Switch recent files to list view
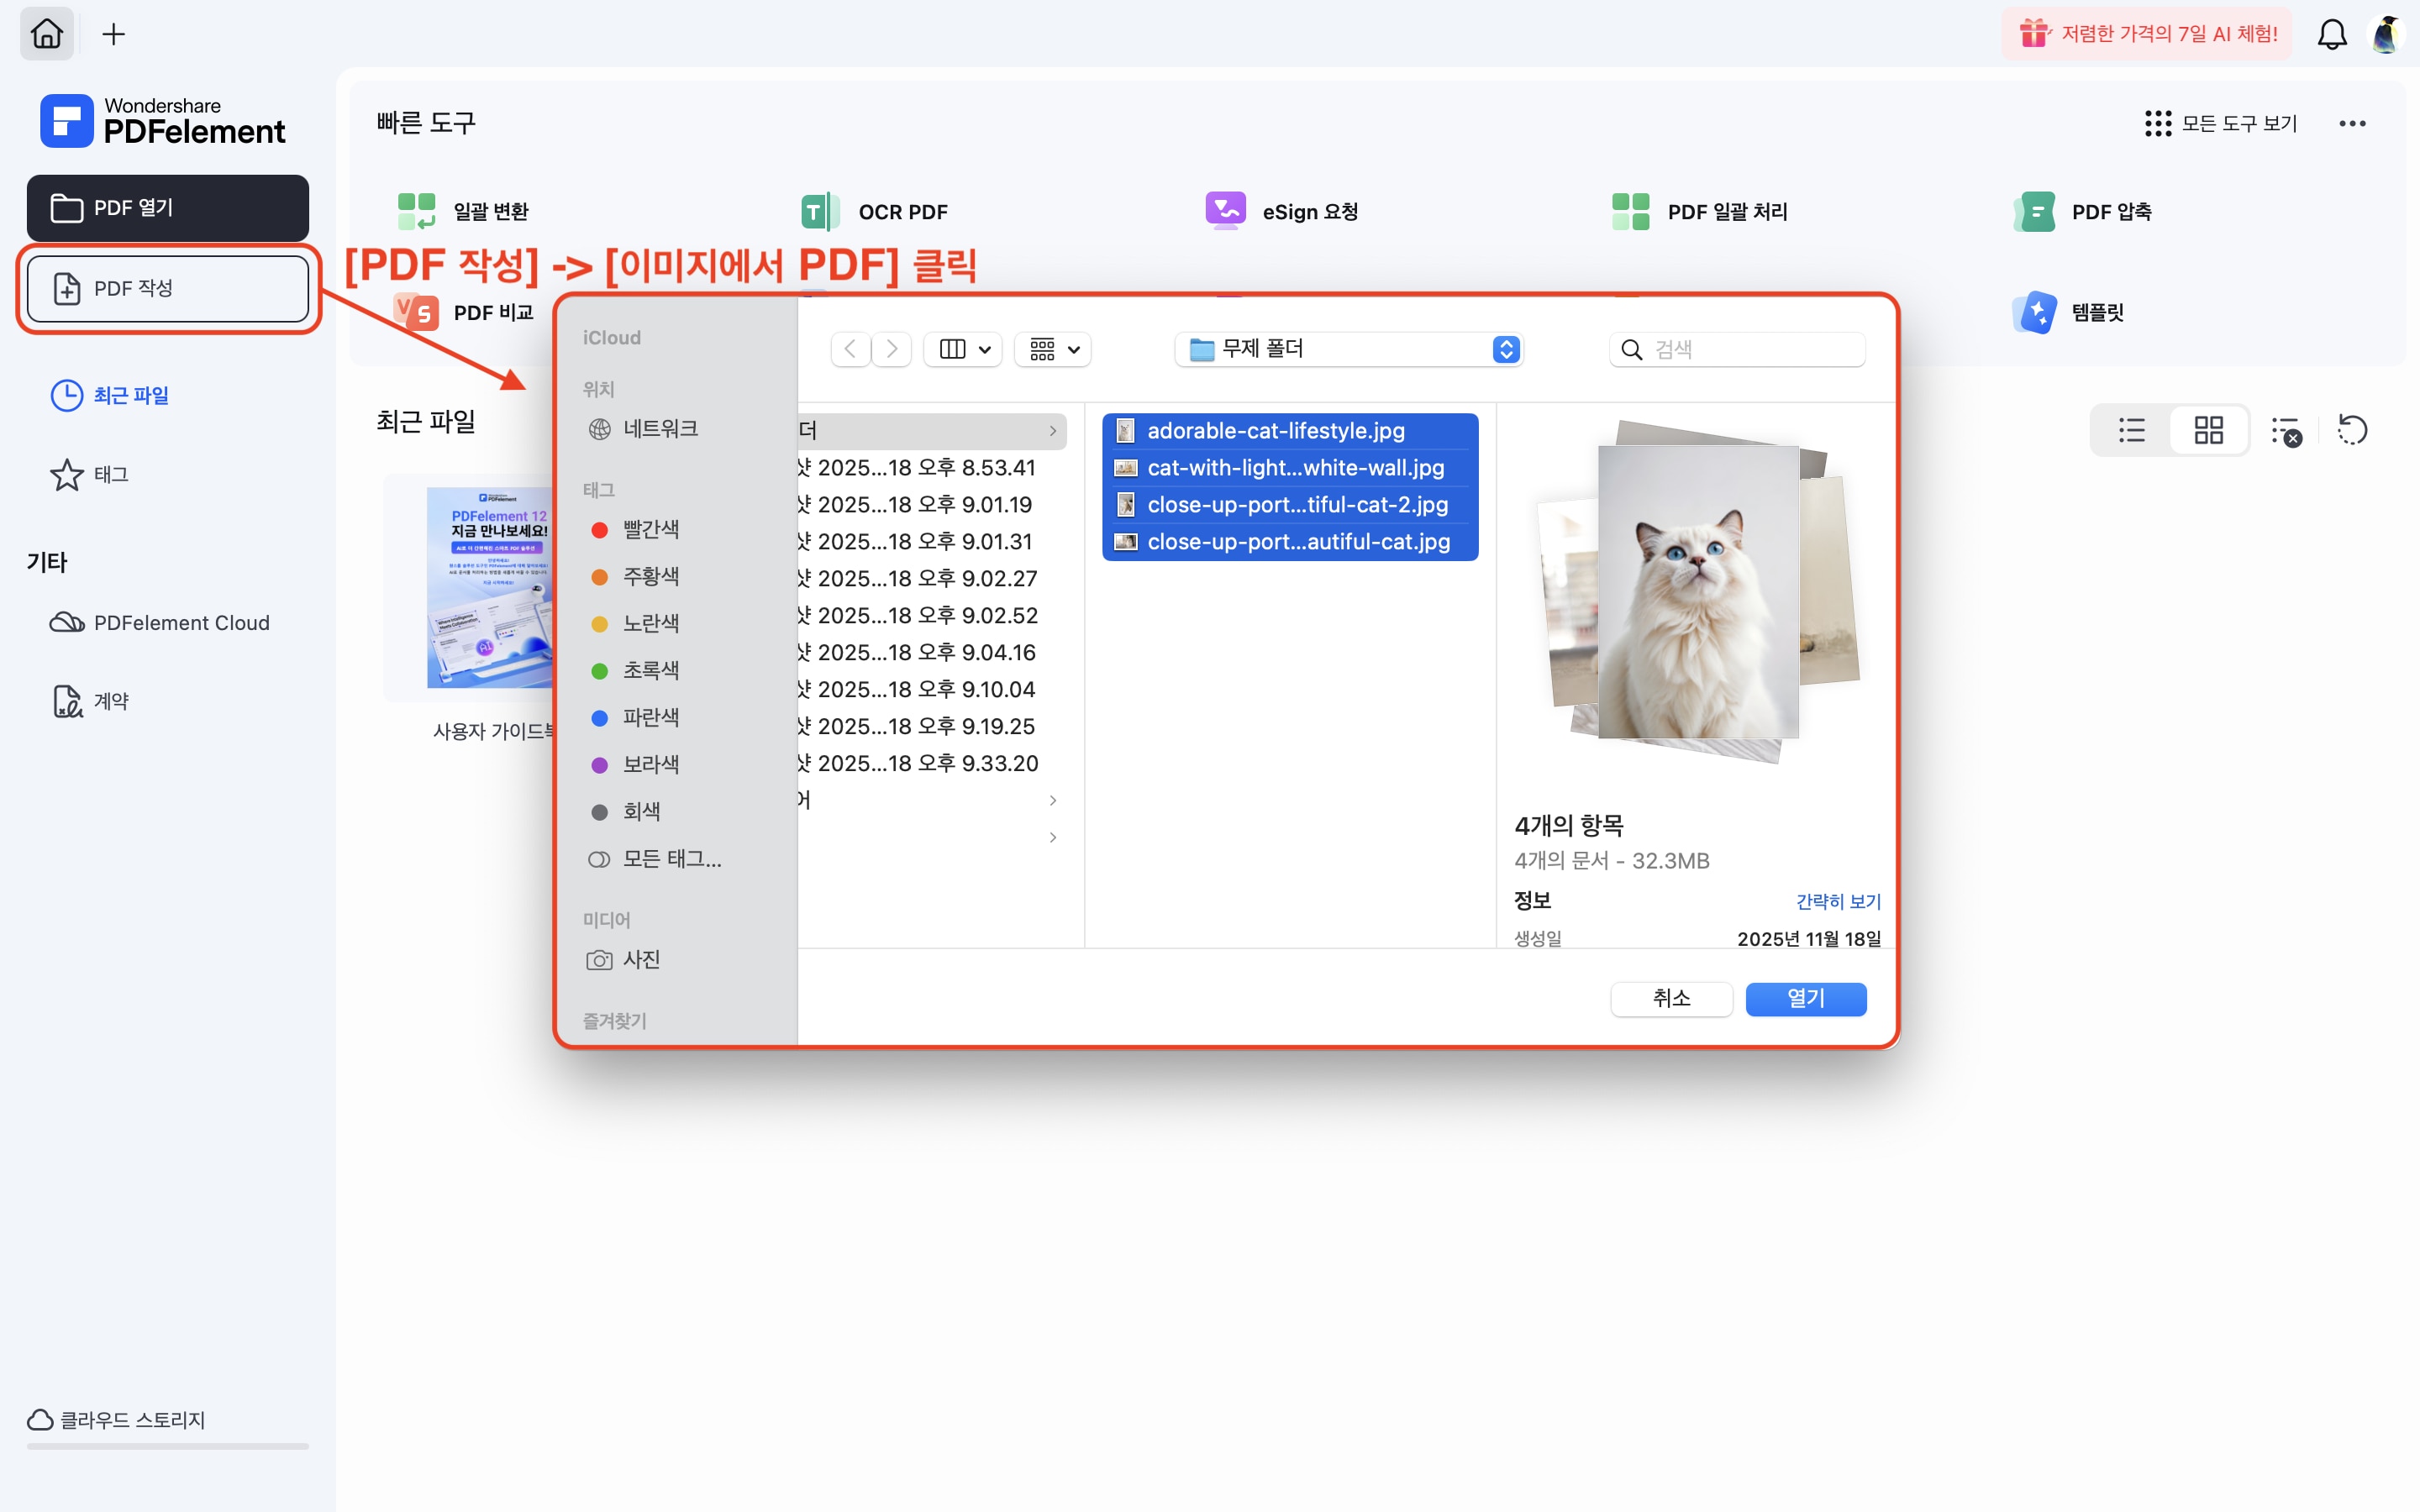The height and width of the screenshot is (1512, 2420). (x=2131, y=430)
